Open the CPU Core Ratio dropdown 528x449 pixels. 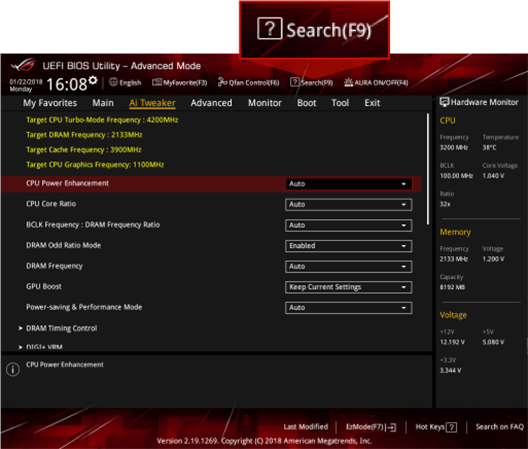[349, 204]
